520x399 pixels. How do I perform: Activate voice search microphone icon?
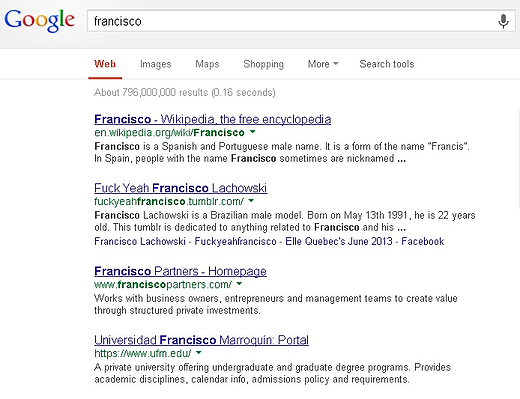pos(503,21)
